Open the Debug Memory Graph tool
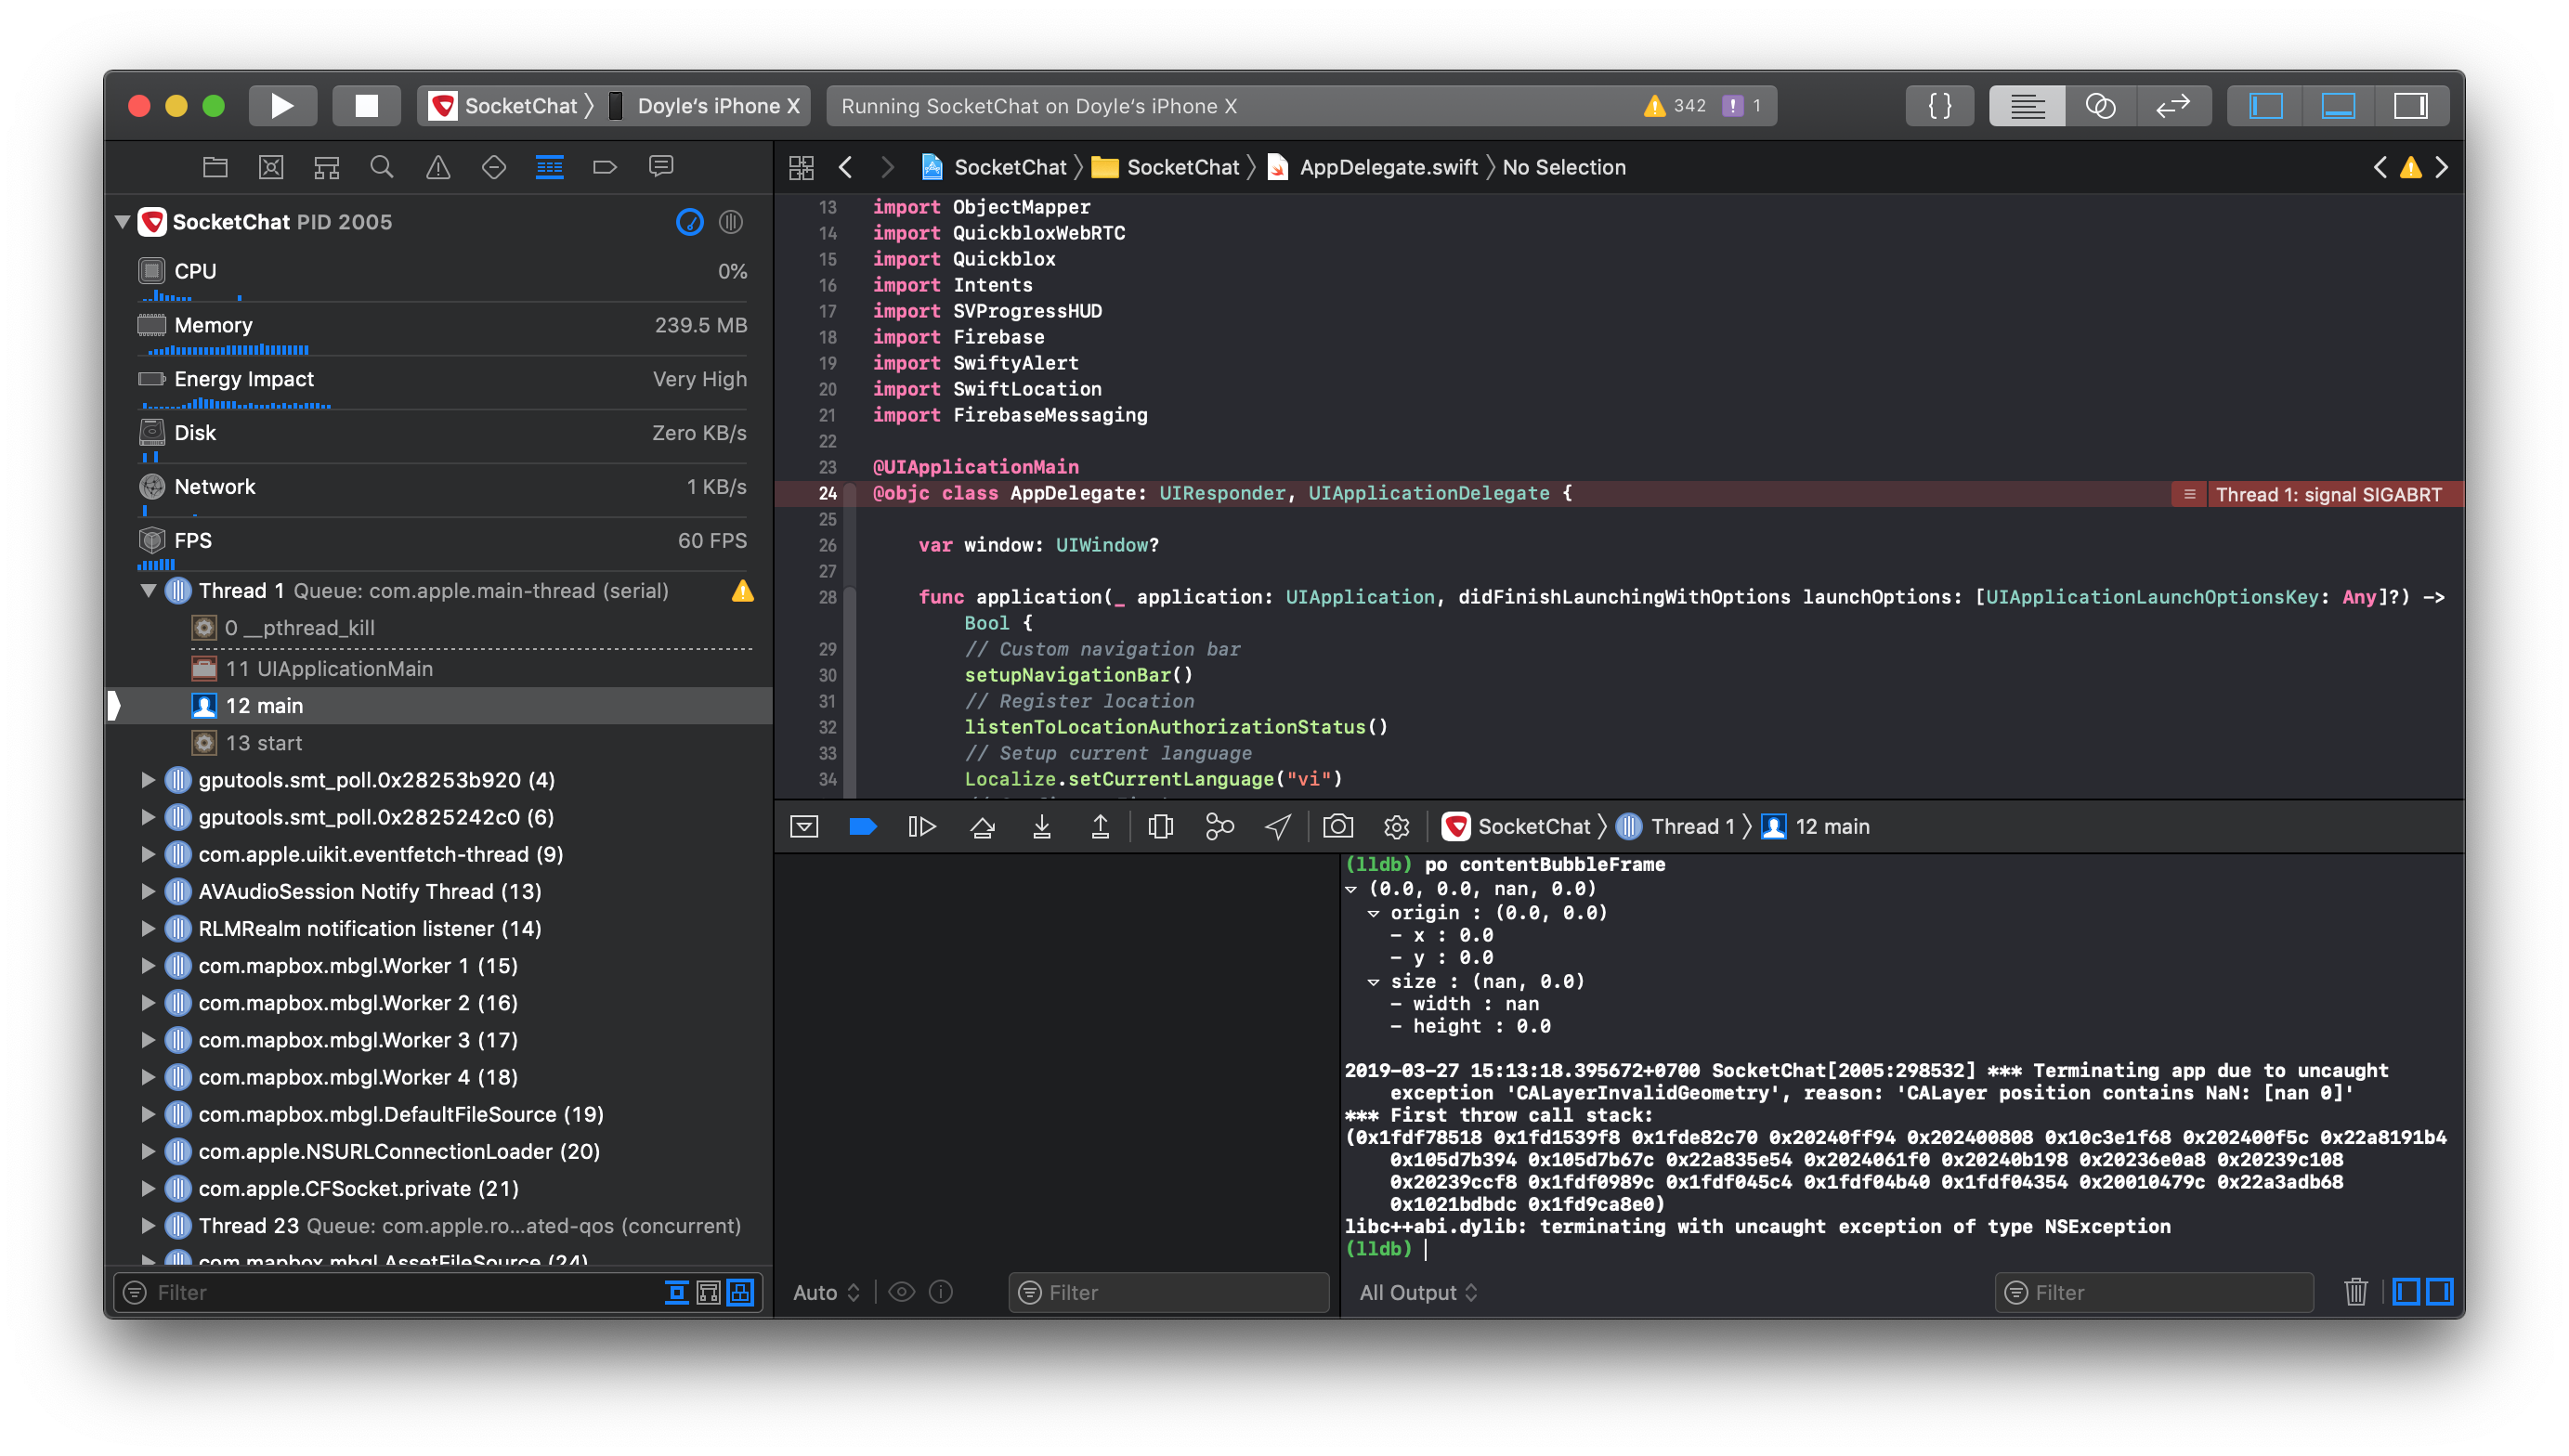Screen dimensions: 2569x1456 [1219, 827]
